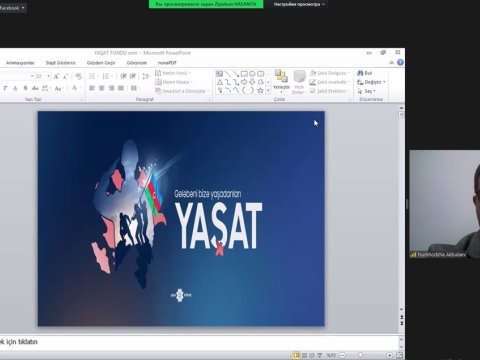Click the increase font size icon
This screenshot has width=480, height=360.
56,77
